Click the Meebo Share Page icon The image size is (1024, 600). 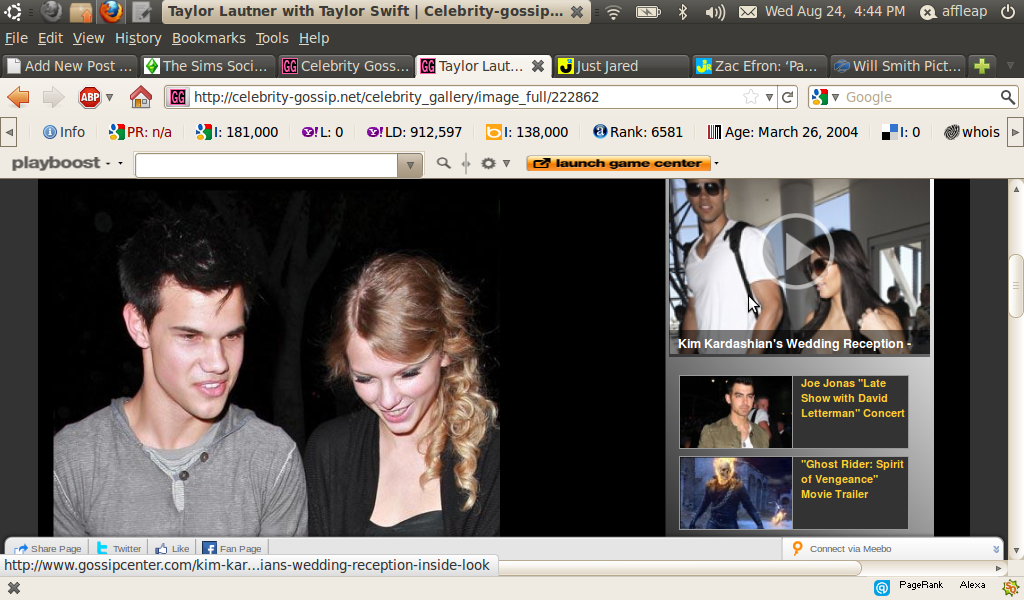[x=22, y=549]
